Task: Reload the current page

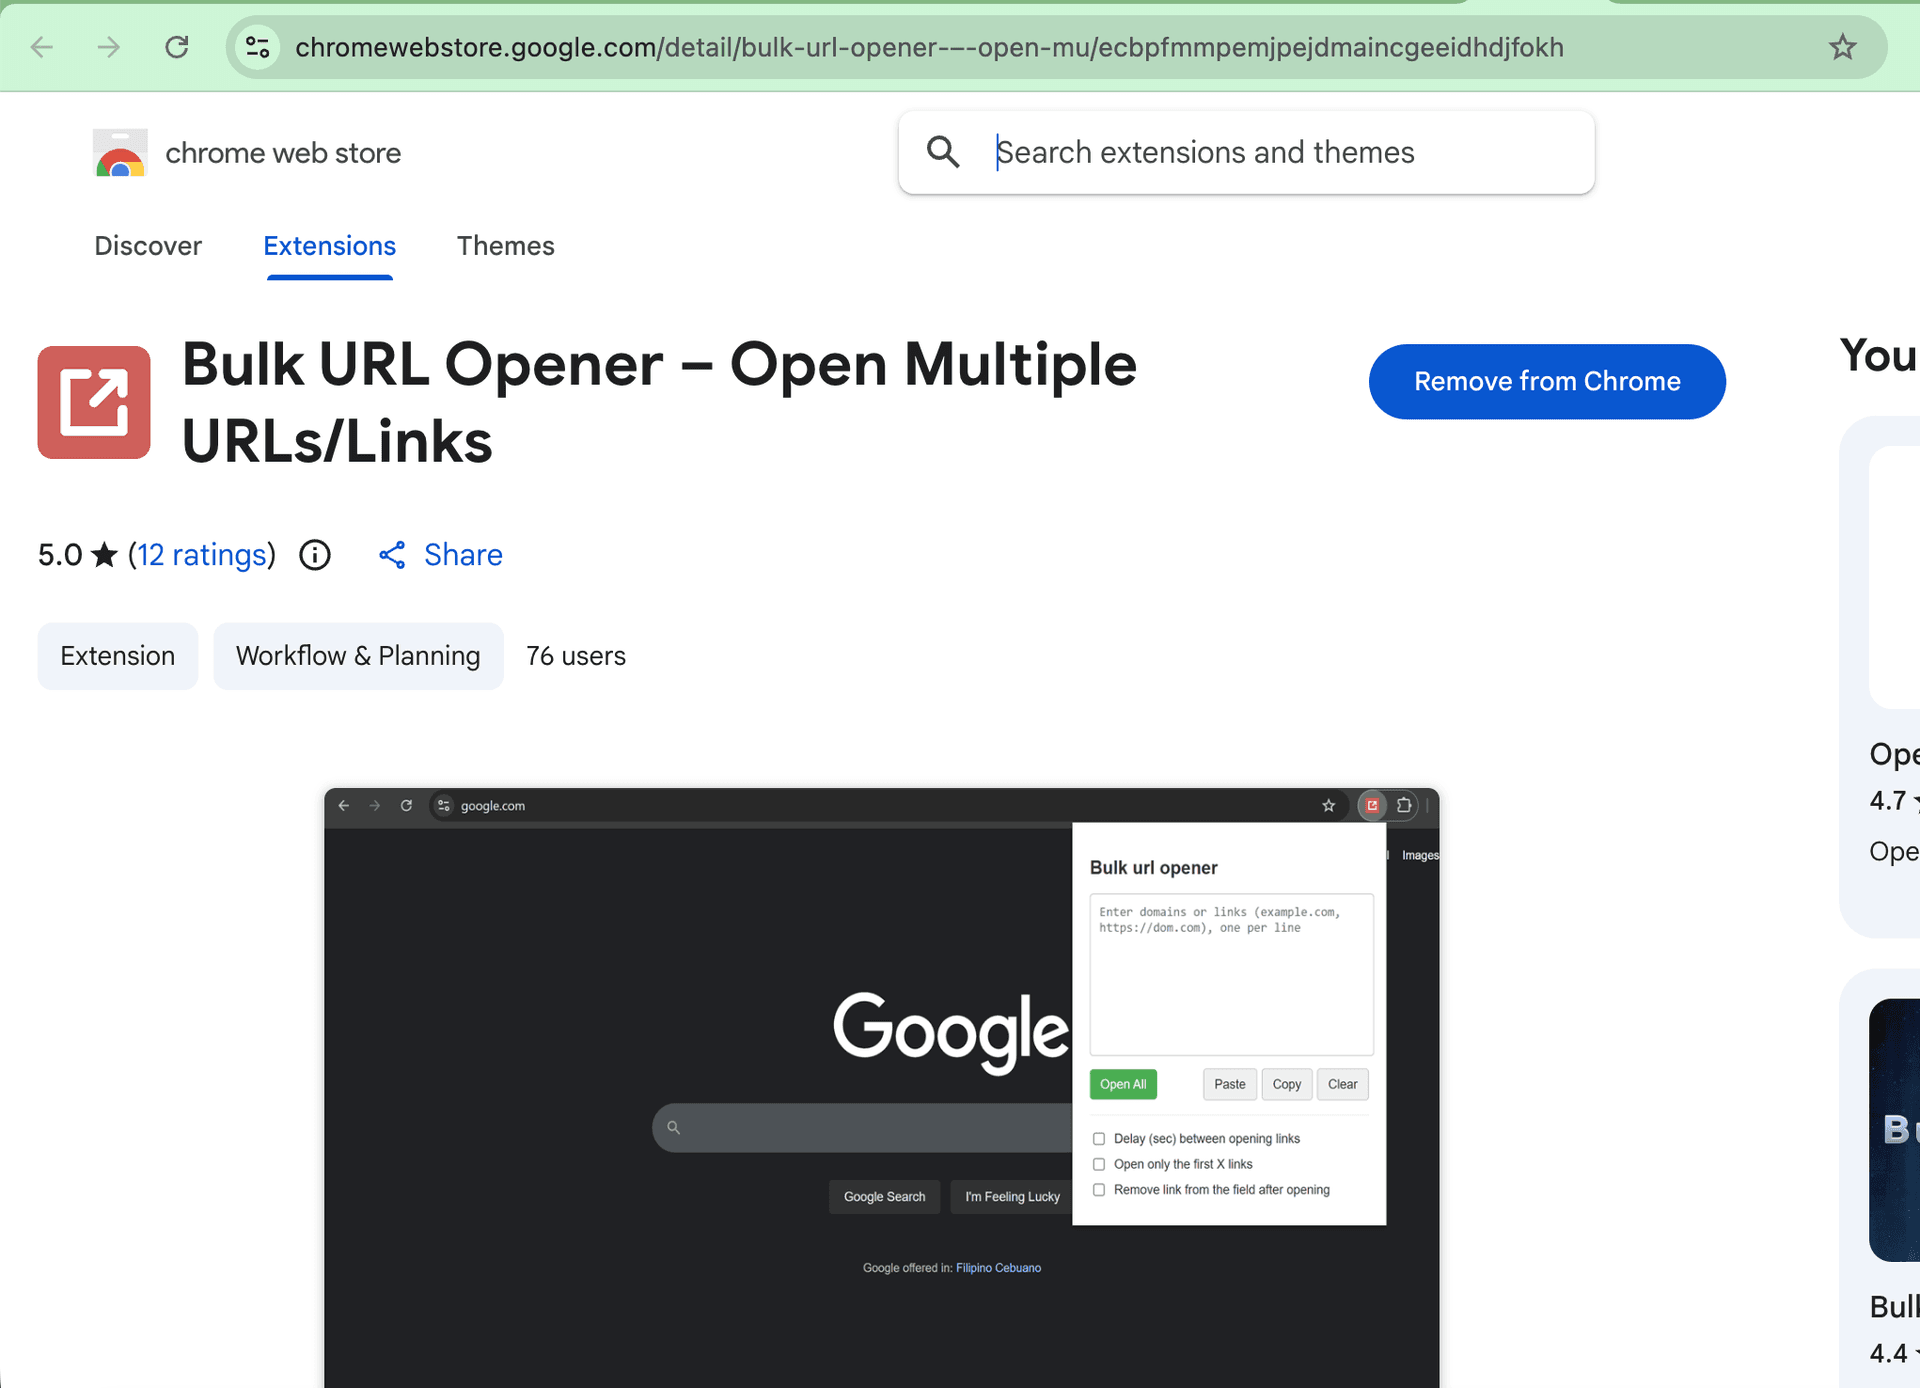Action: (177, 47)
